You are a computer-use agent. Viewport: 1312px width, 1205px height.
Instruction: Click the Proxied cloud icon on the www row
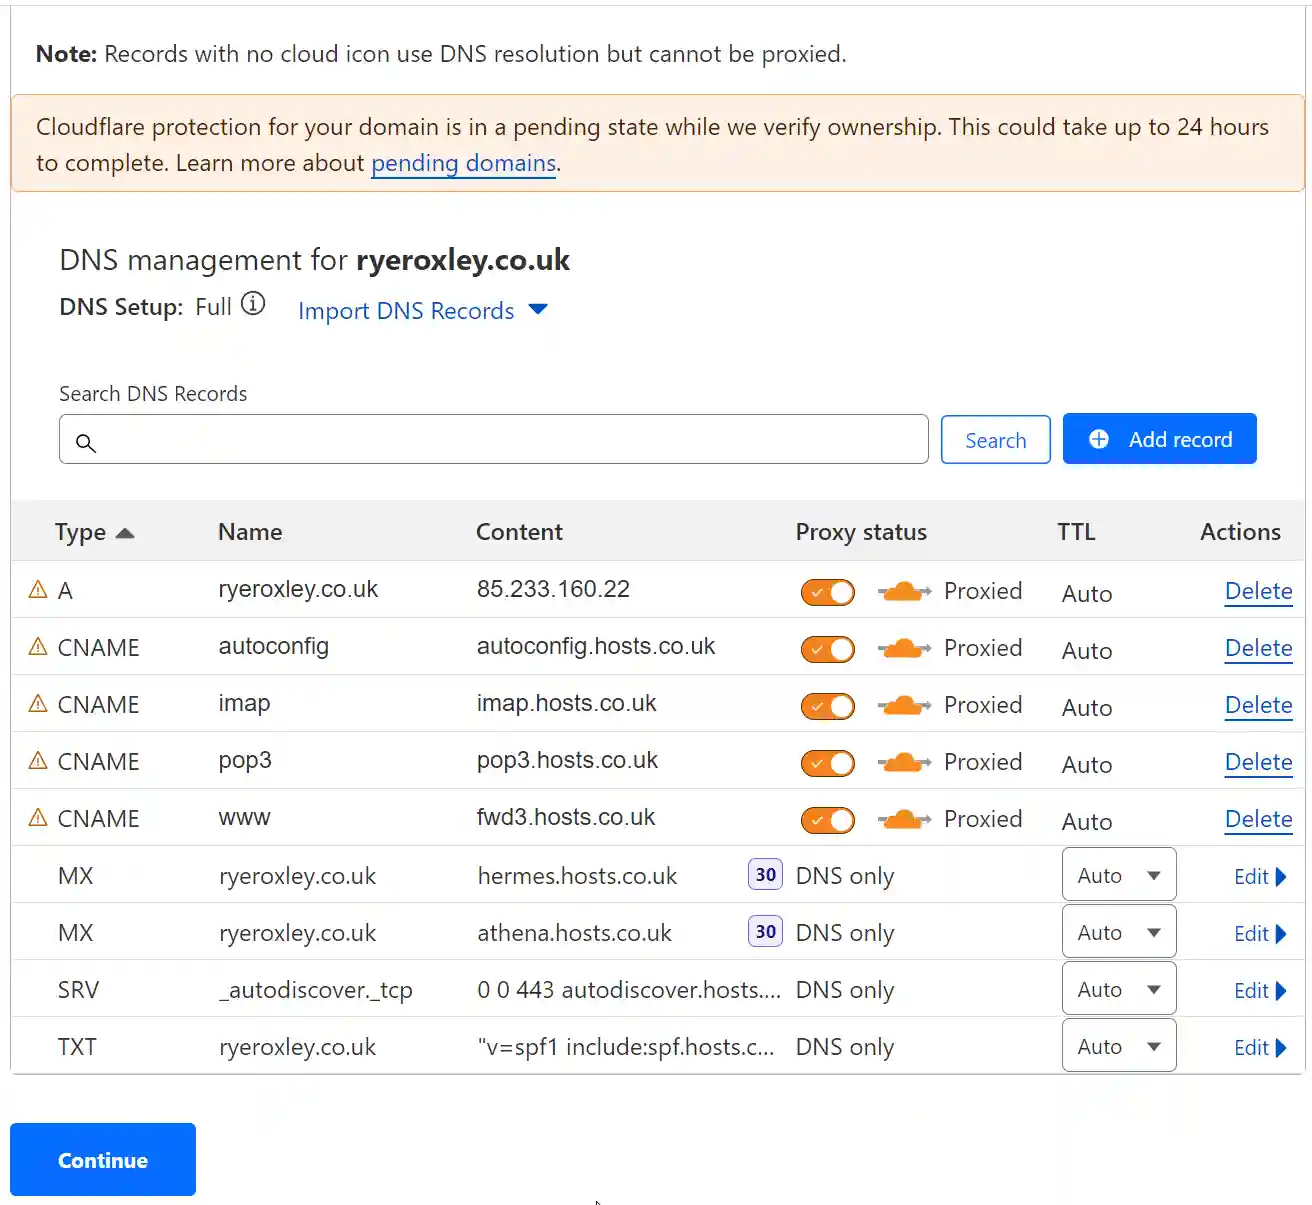click(x=903, y=819)
